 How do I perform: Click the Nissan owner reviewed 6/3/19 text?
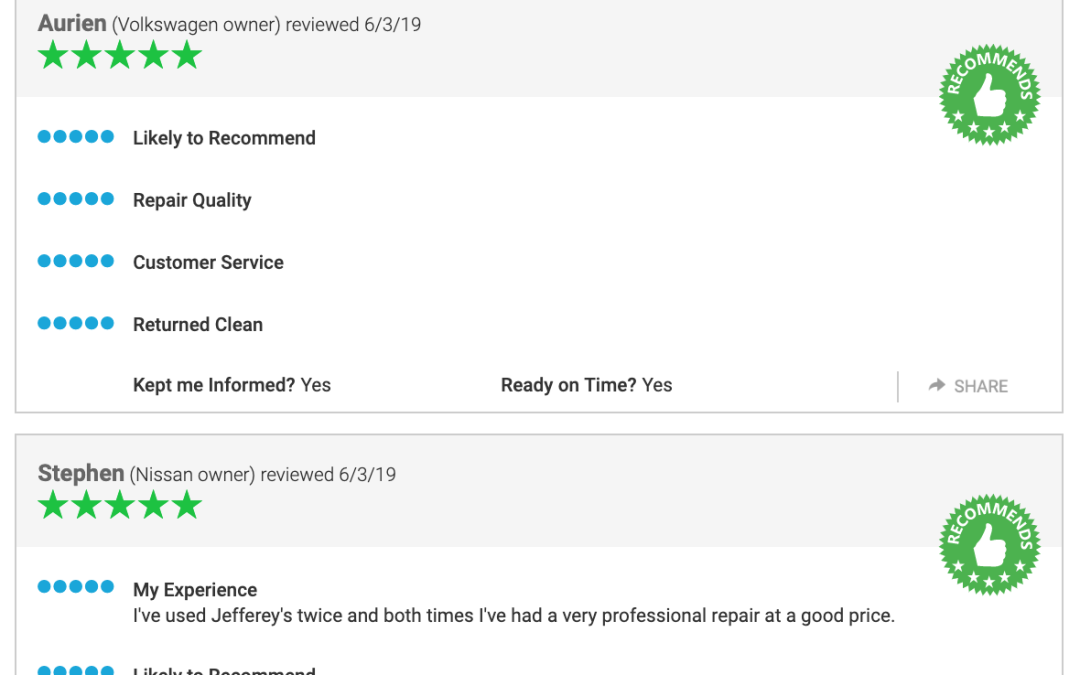tap(263, 475)
